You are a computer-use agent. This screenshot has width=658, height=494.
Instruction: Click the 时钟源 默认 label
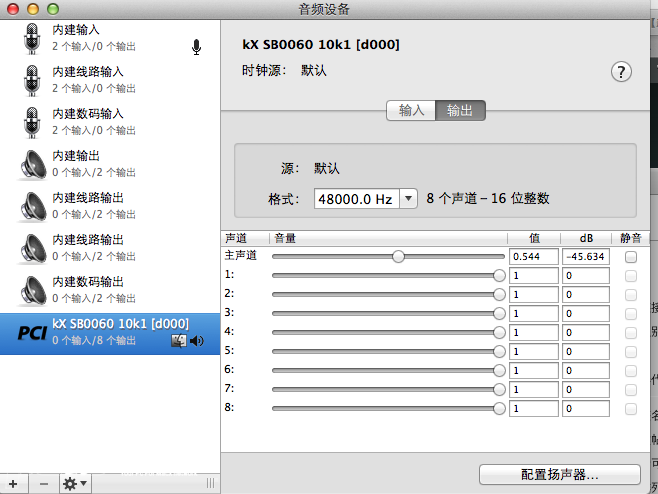[284, 70]
